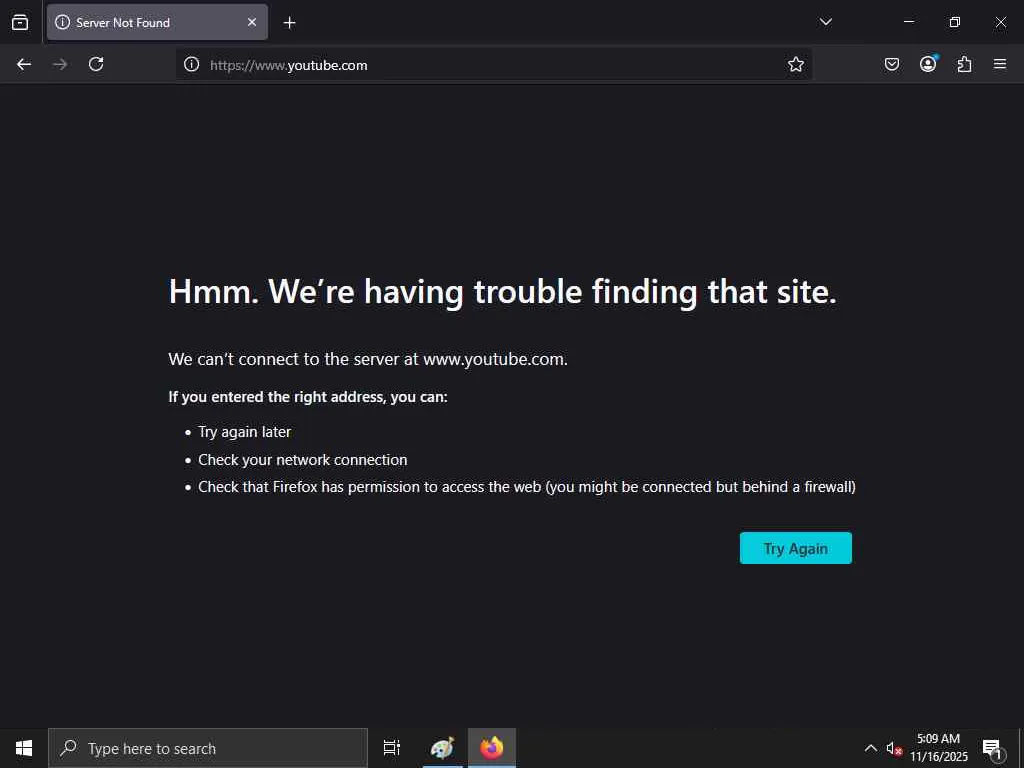1024x768 pixels.
Task: Open the Firefox account menu
Action: [x=928, y=64]
